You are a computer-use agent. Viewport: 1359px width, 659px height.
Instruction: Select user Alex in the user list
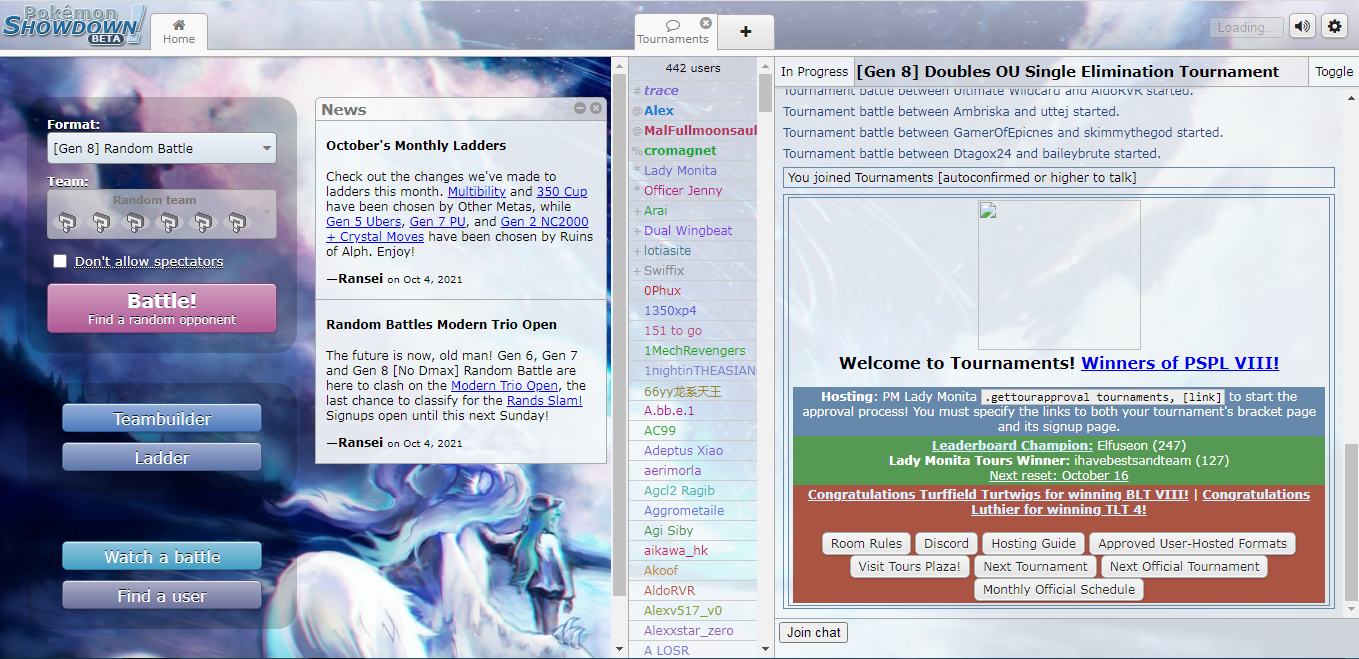(693, 110)
